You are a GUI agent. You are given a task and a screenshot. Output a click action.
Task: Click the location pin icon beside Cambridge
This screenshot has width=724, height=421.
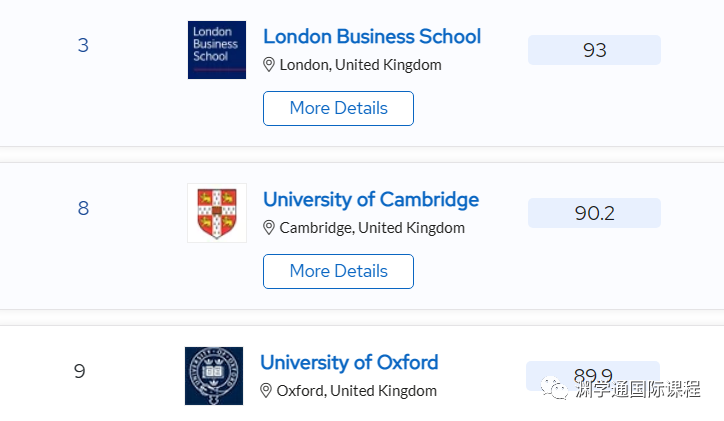pyautogui.click(x=269, y=228)
